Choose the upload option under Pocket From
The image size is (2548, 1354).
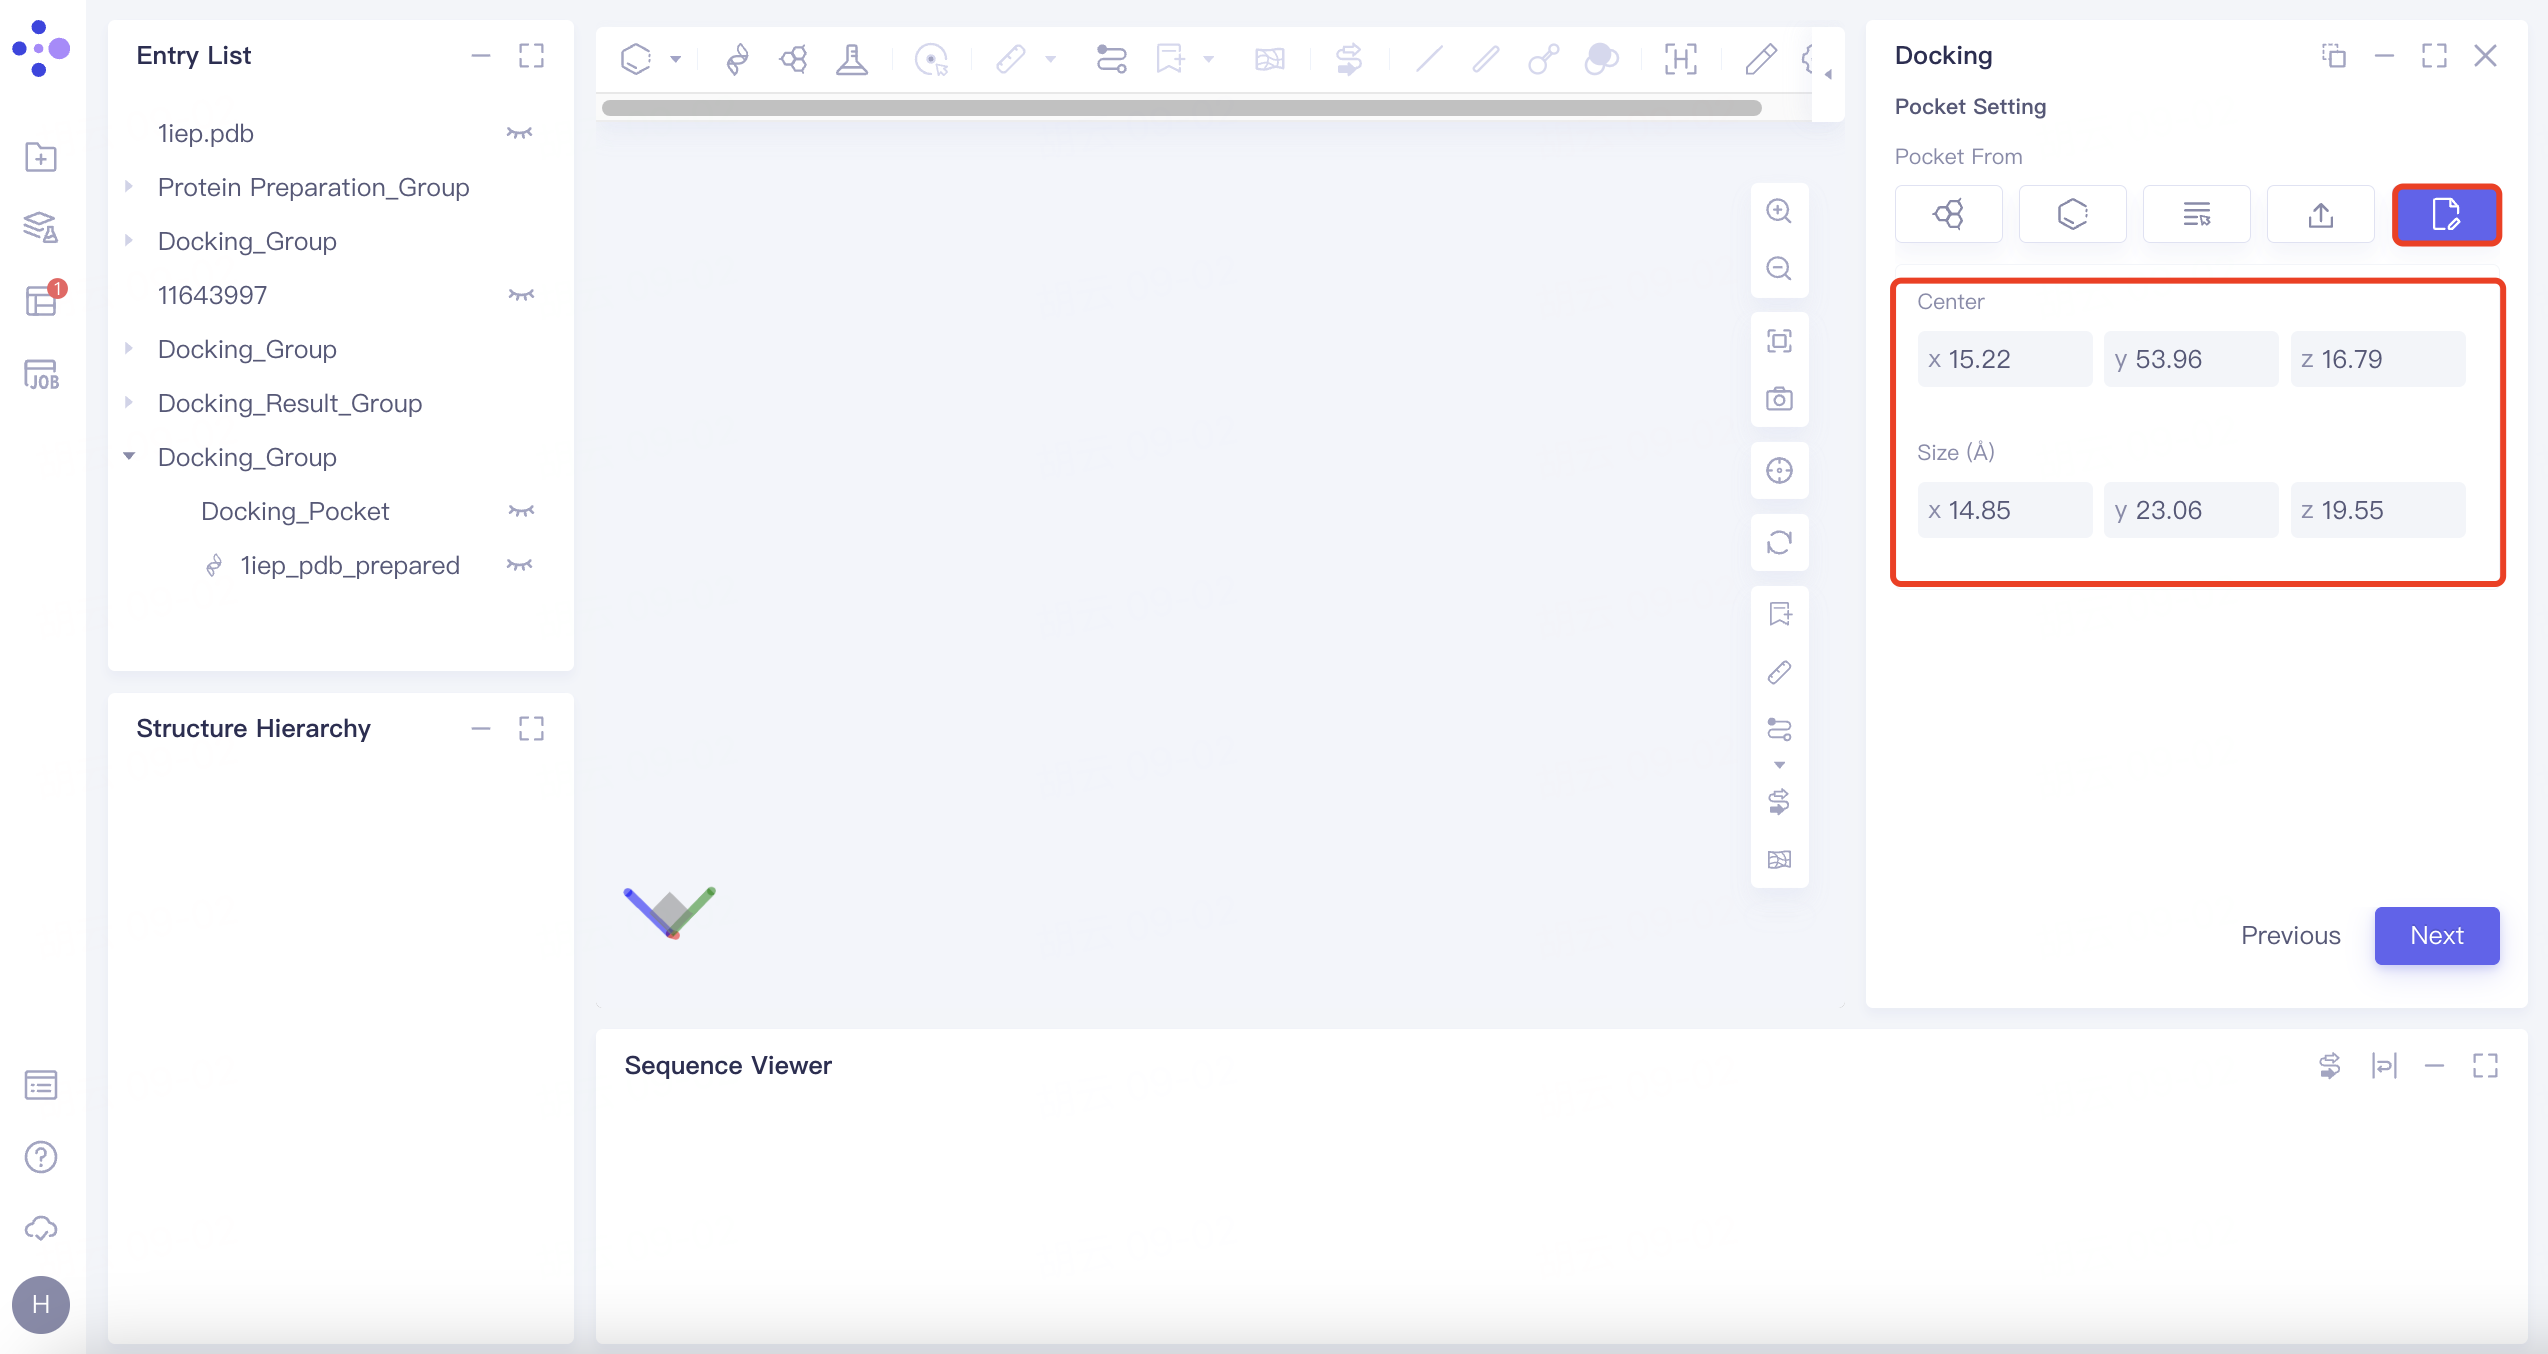(2321, 213)
